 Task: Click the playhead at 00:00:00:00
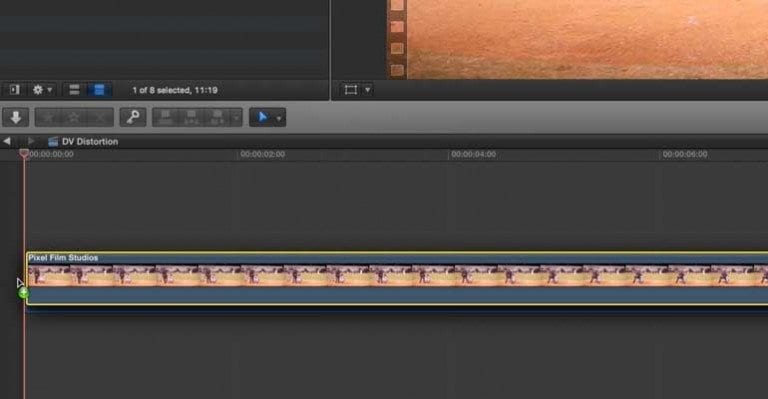point(24,154)
